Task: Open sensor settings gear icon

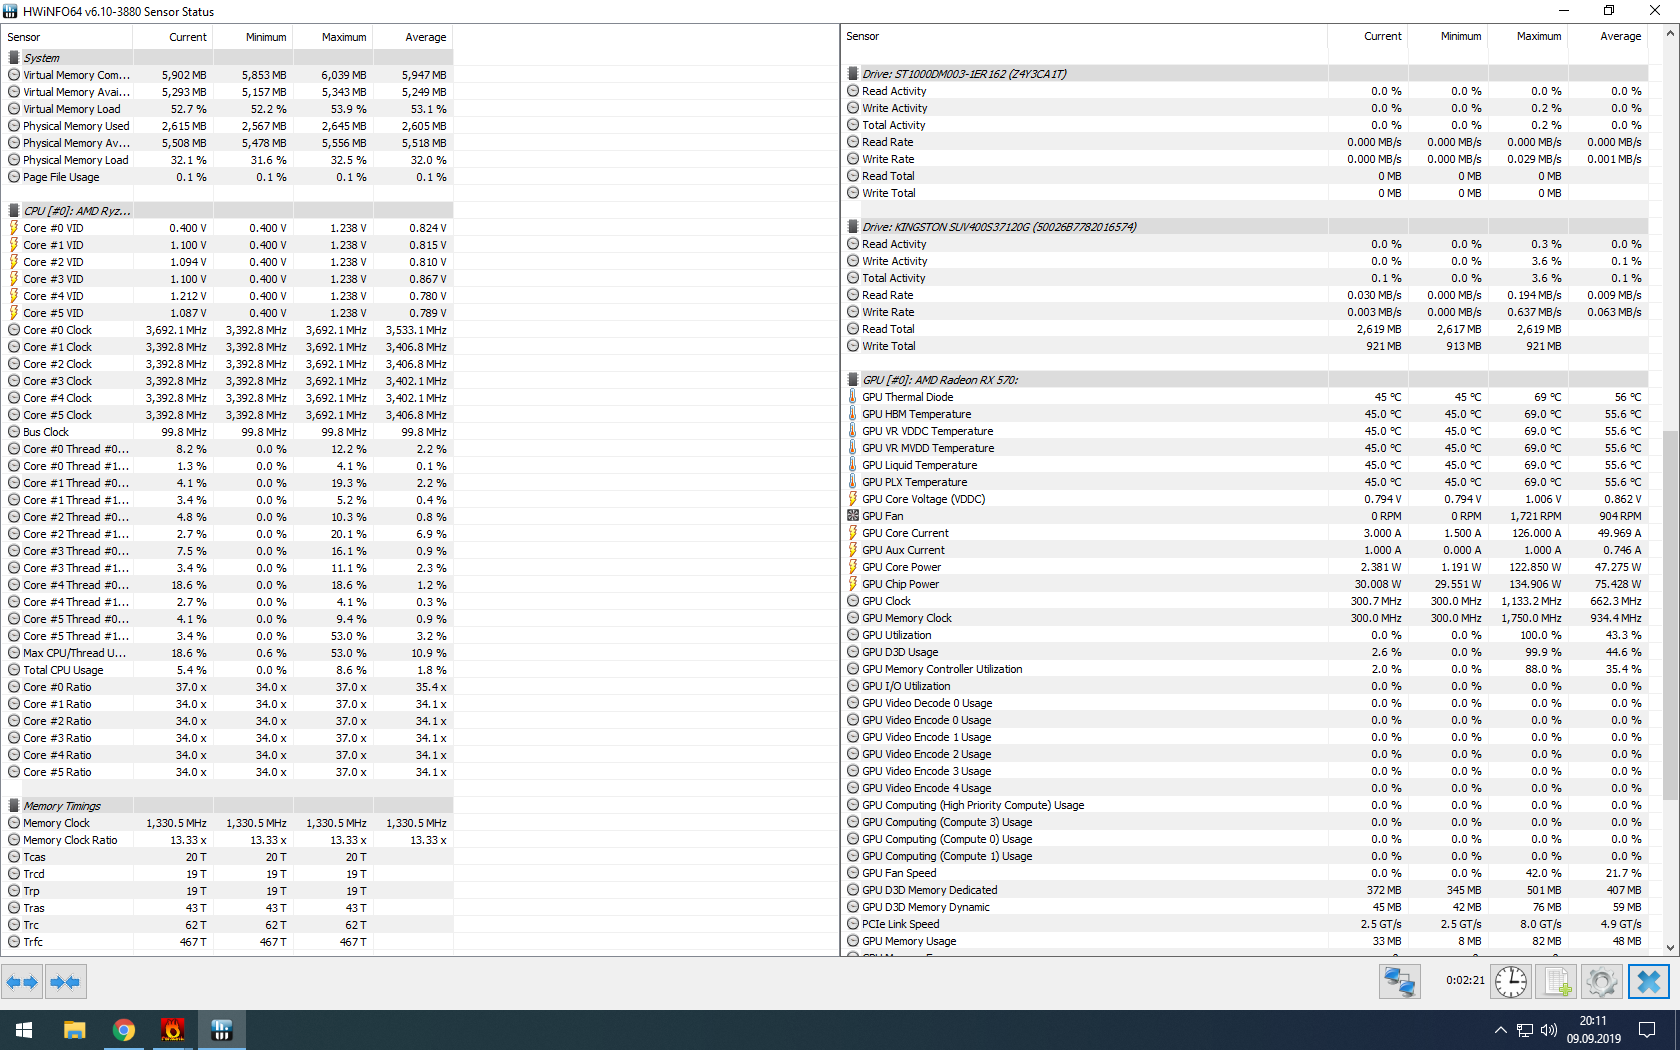Action: tap(1601, 982)
